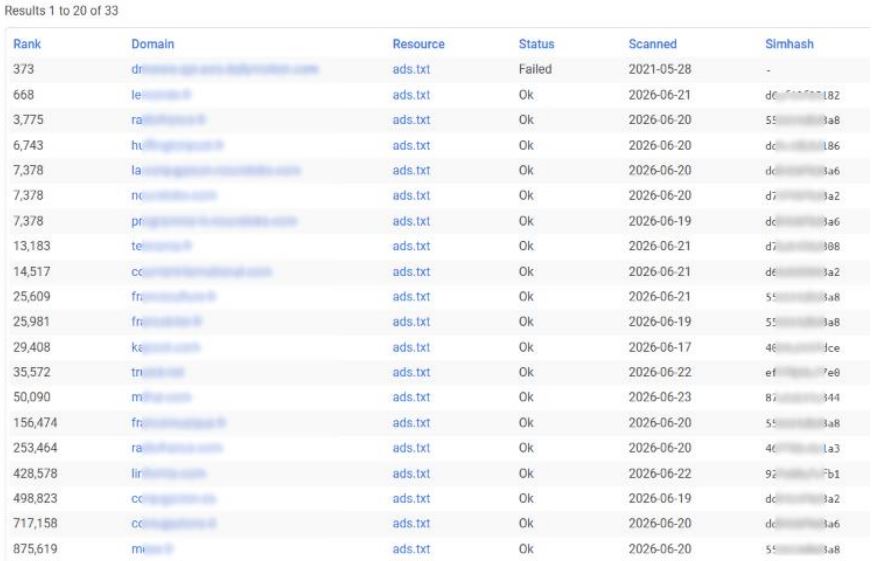Screen dimensions: 873x561
Task: Open ads.txt link in the rank 25,609 row
Action: [411, 297]
